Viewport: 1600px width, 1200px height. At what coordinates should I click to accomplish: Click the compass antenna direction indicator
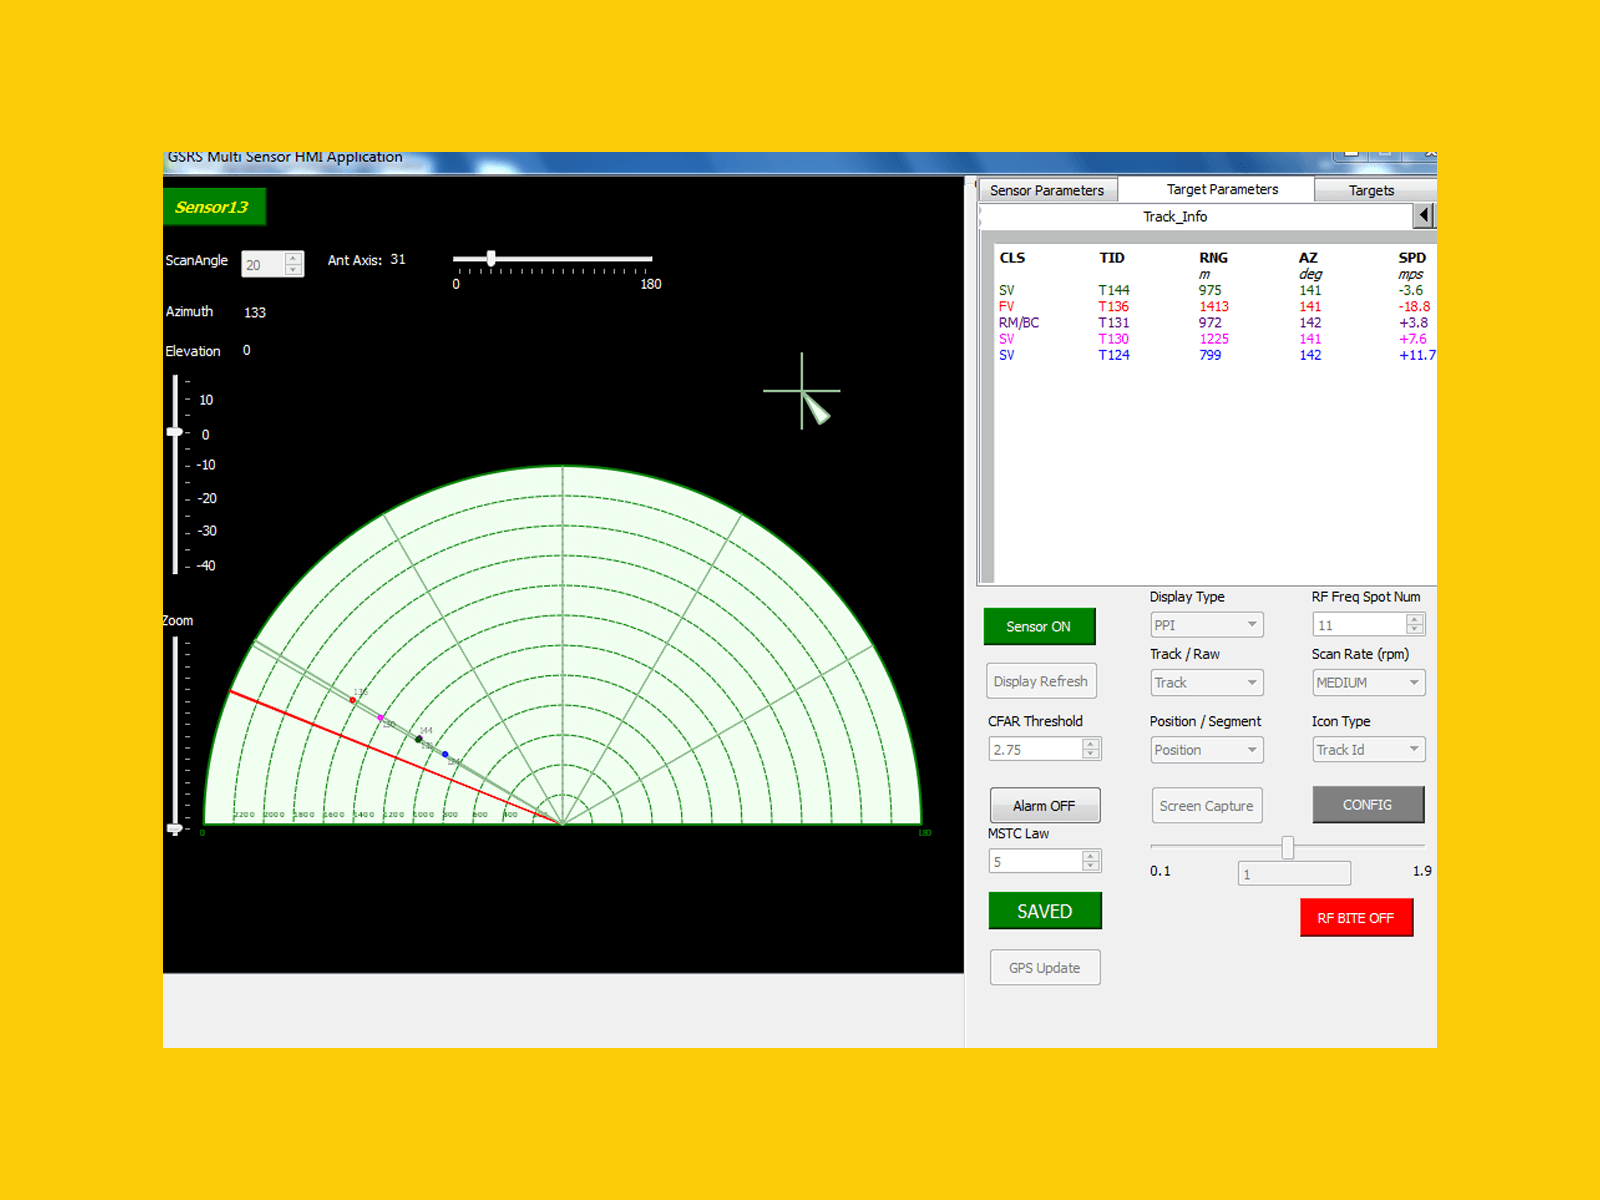(x=803, y=391)
